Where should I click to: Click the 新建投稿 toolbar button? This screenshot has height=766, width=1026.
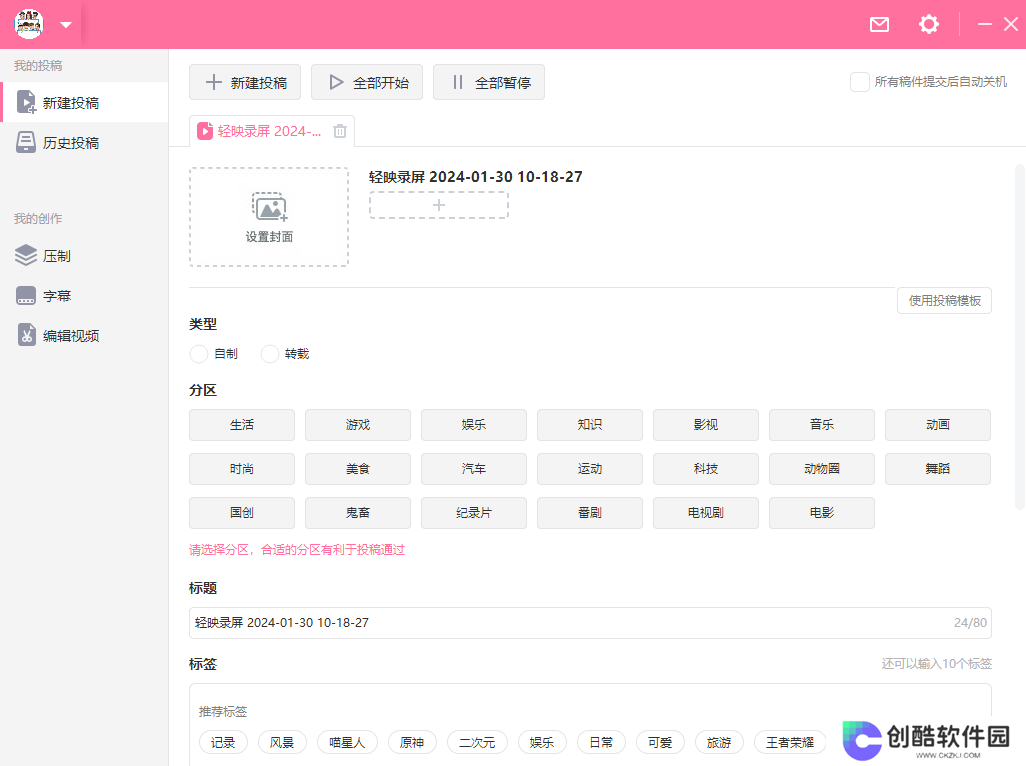245,82
